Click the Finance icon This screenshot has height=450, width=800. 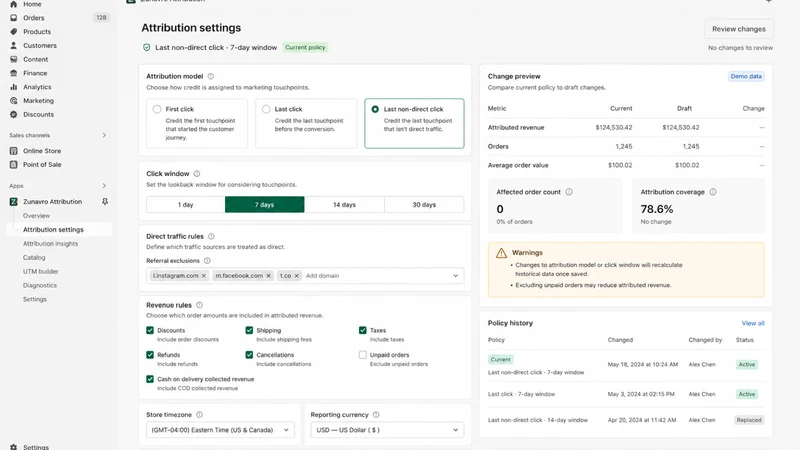[14, 73]
